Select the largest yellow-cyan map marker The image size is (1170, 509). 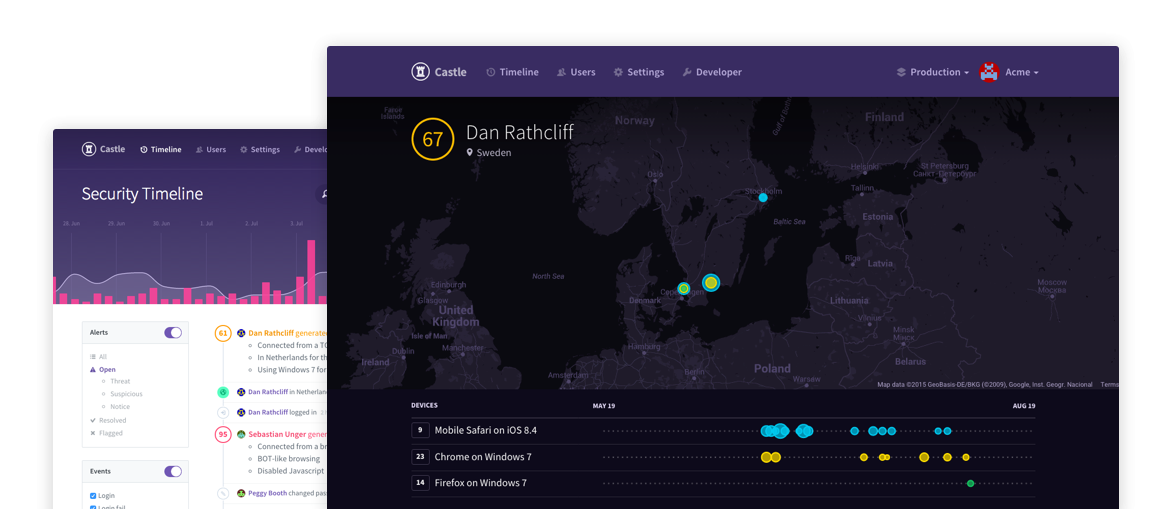click(x=711, y=282)
